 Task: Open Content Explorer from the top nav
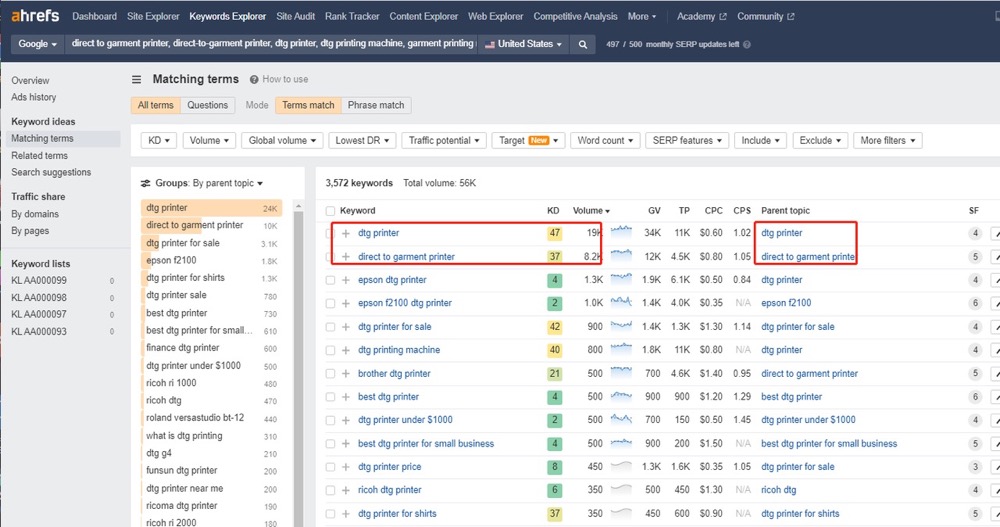click(423, 17)
